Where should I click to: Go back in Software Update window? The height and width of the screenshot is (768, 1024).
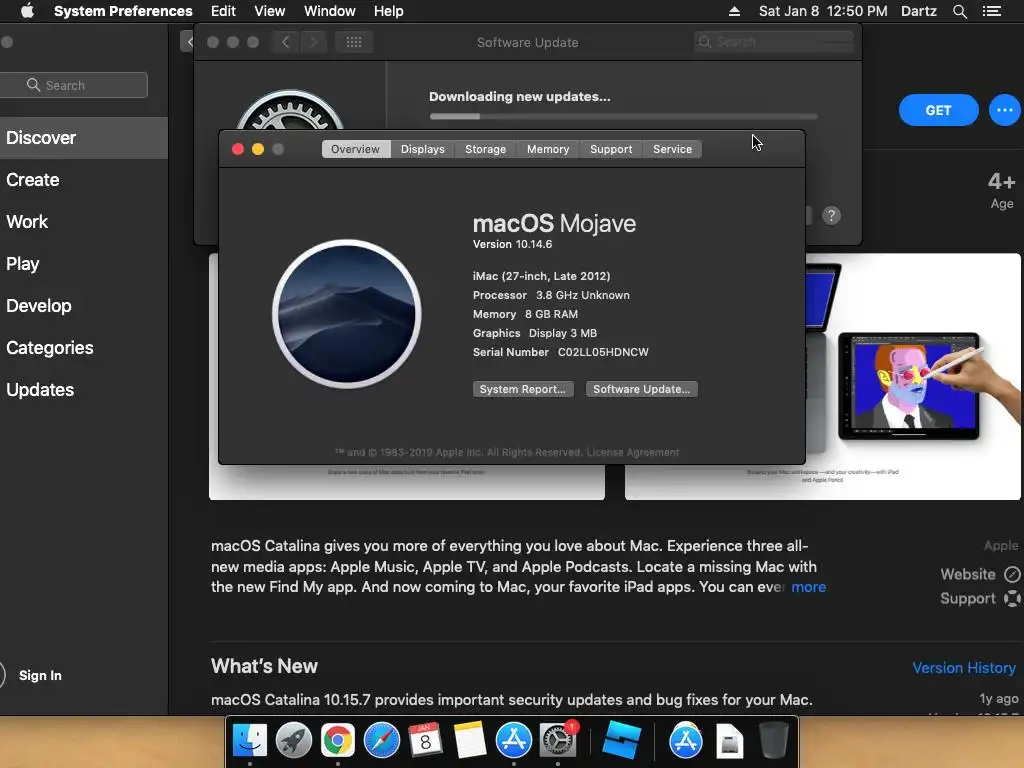[x=285, y=42]
